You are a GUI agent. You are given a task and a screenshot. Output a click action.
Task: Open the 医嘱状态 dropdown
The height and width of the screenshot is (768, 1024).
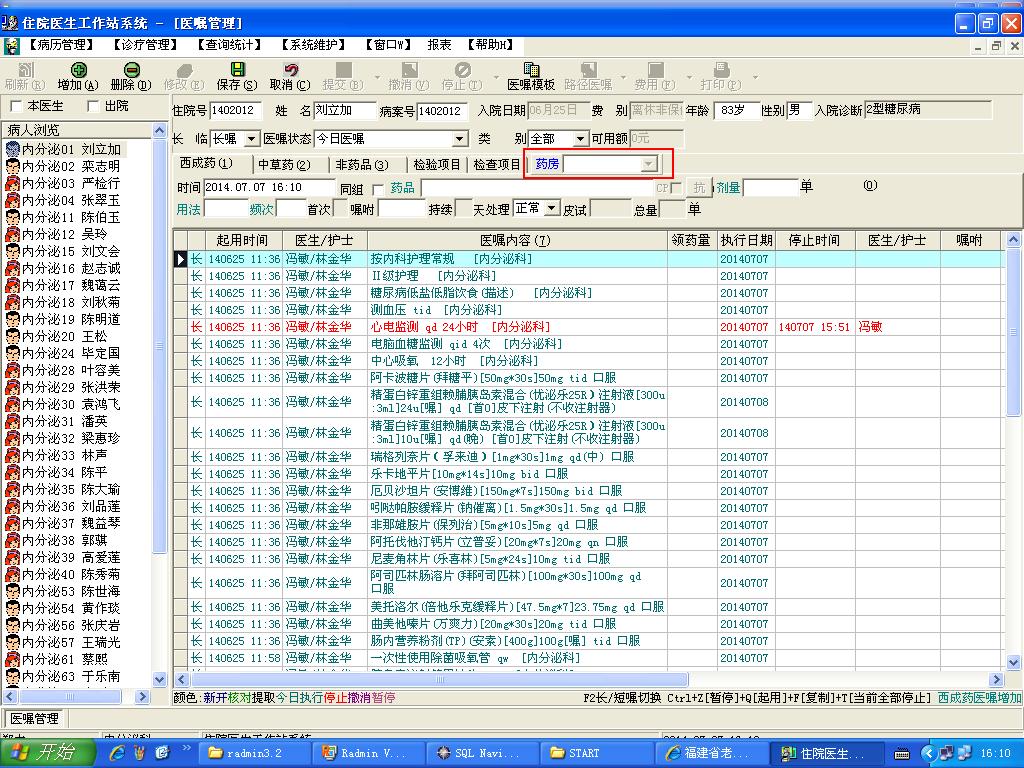(460, 139)
